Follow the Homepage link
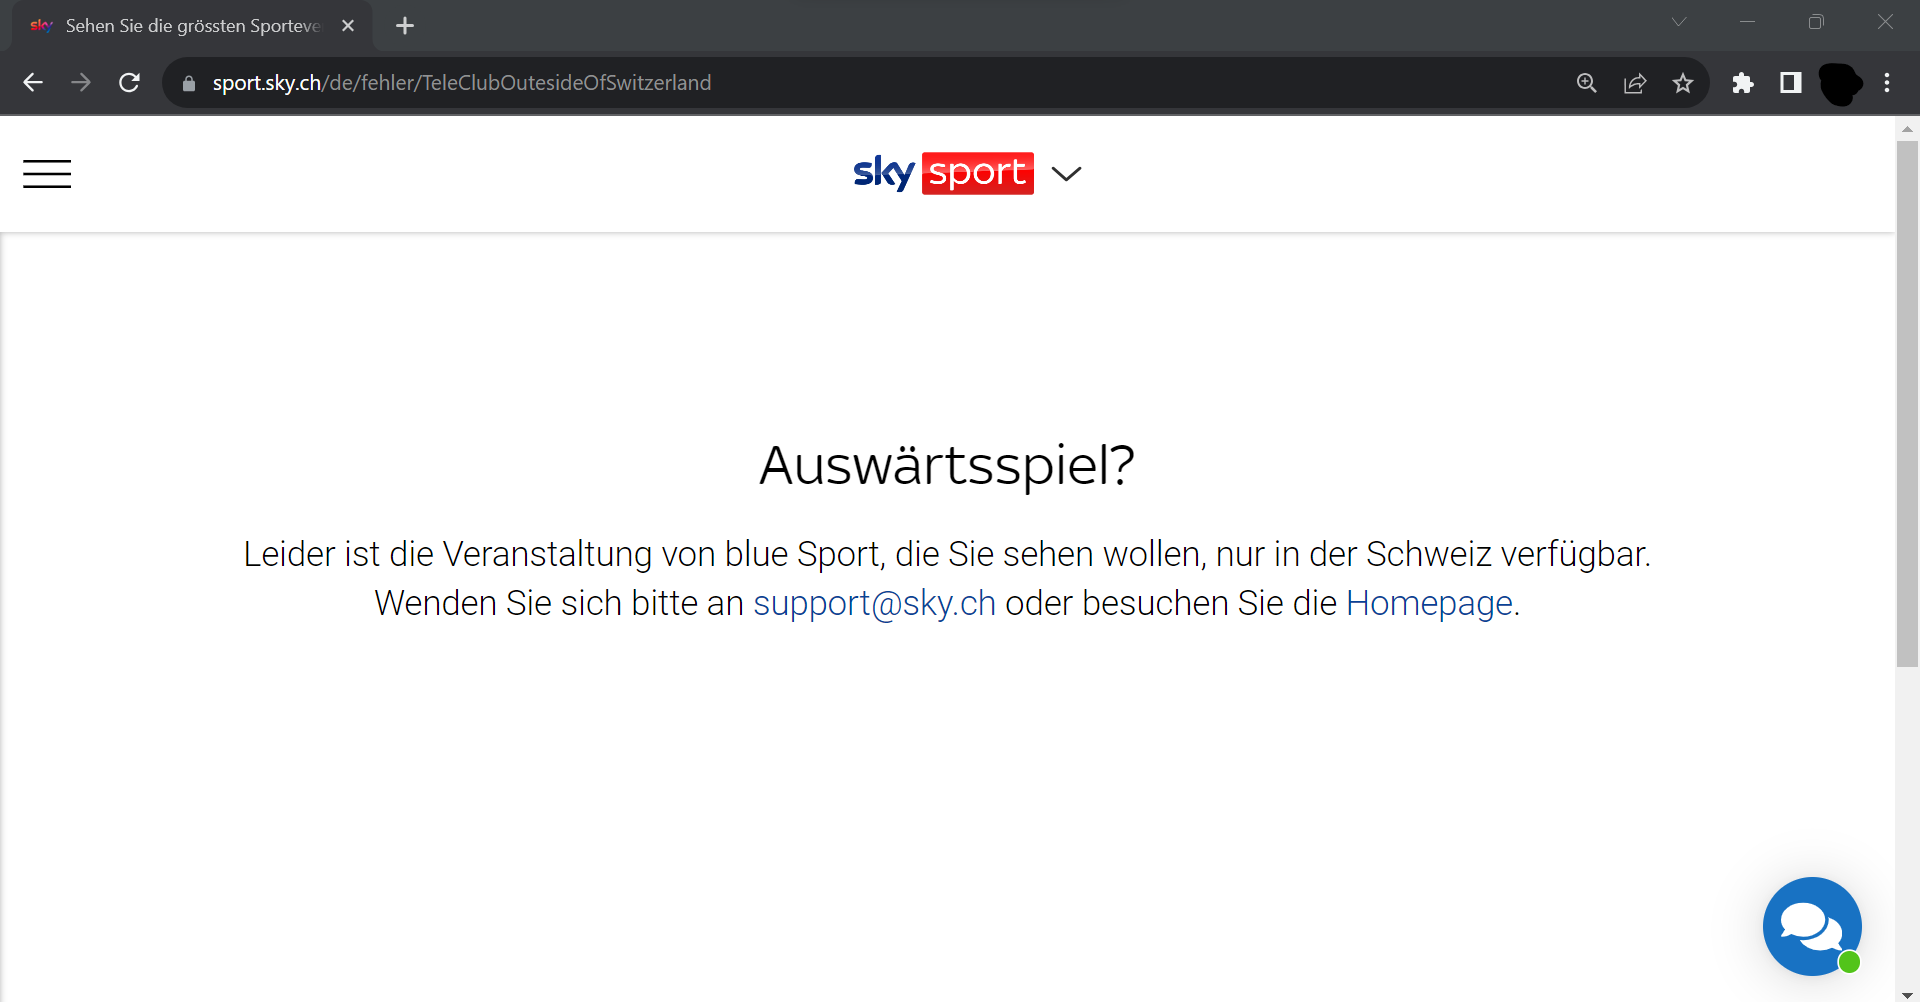1920x1002 pixels. click(x=1429, y=603)
